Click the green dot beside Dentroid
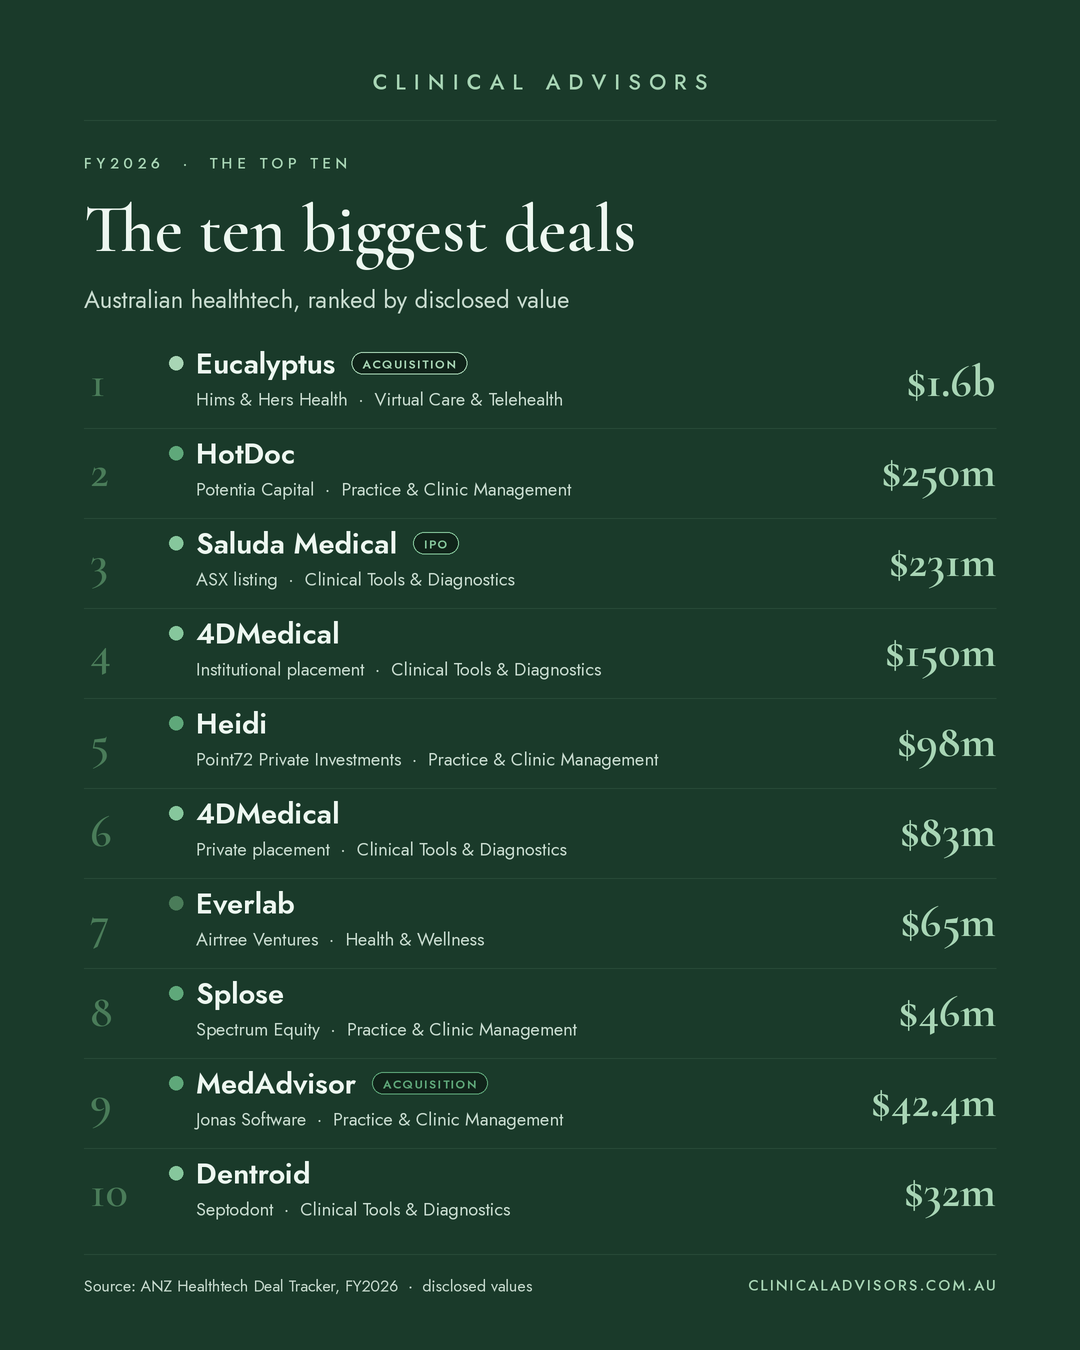 (x=176, y=1173)
